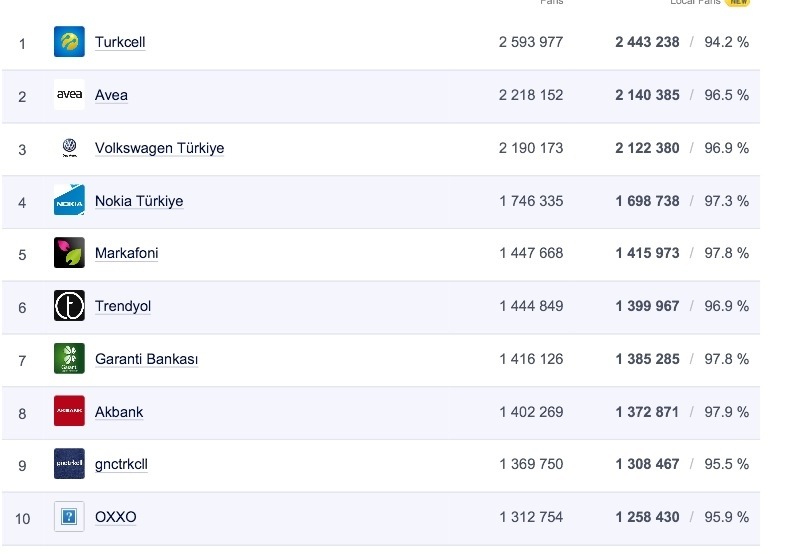The image size is (785, 556).
Task: Click the Nokia Türkiye logo icon
Action: coord(69,201)
